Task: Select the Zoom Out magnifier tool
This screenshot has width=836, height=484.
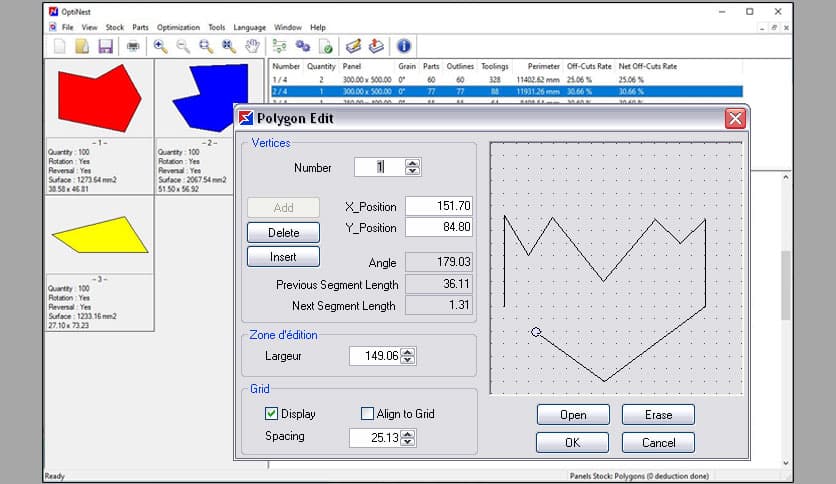Action: (x=183, y=46)
